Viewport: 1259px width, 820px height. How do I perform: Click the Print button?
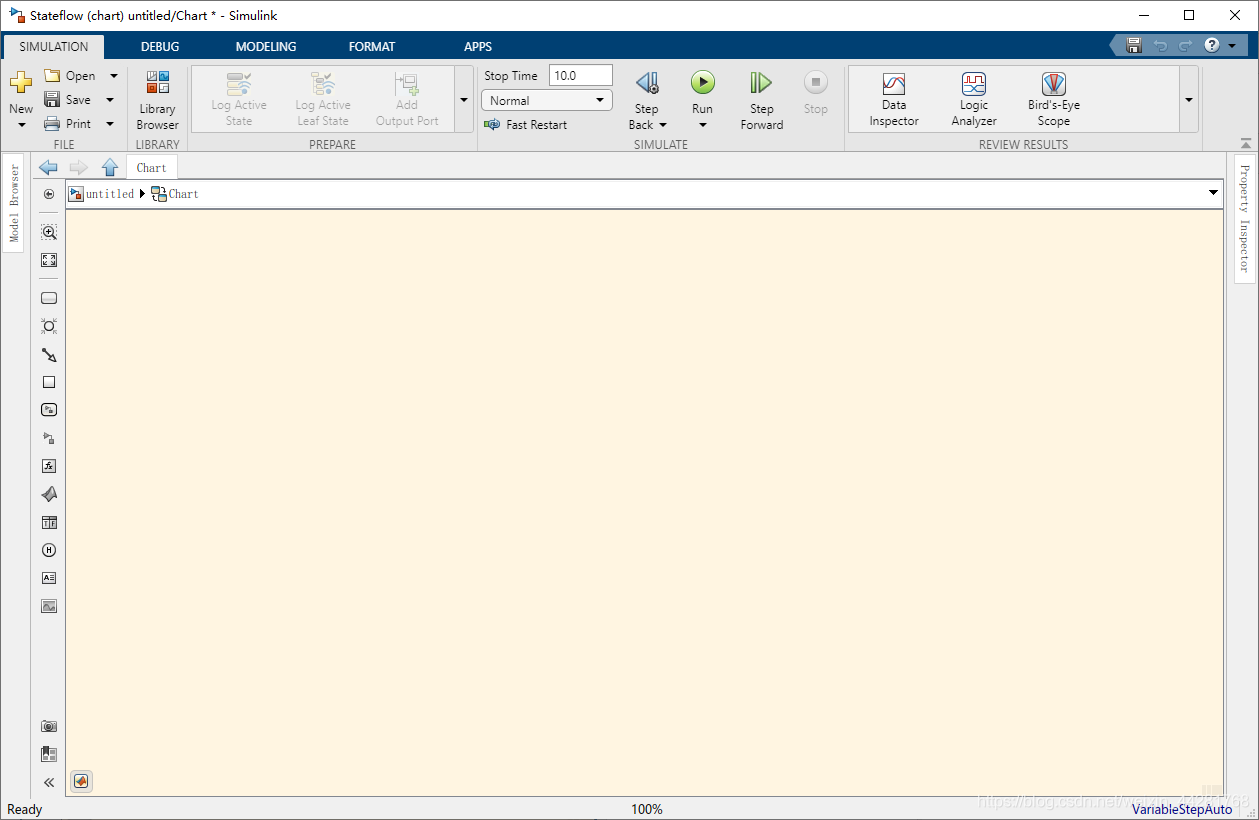click(x=68, y=124)
